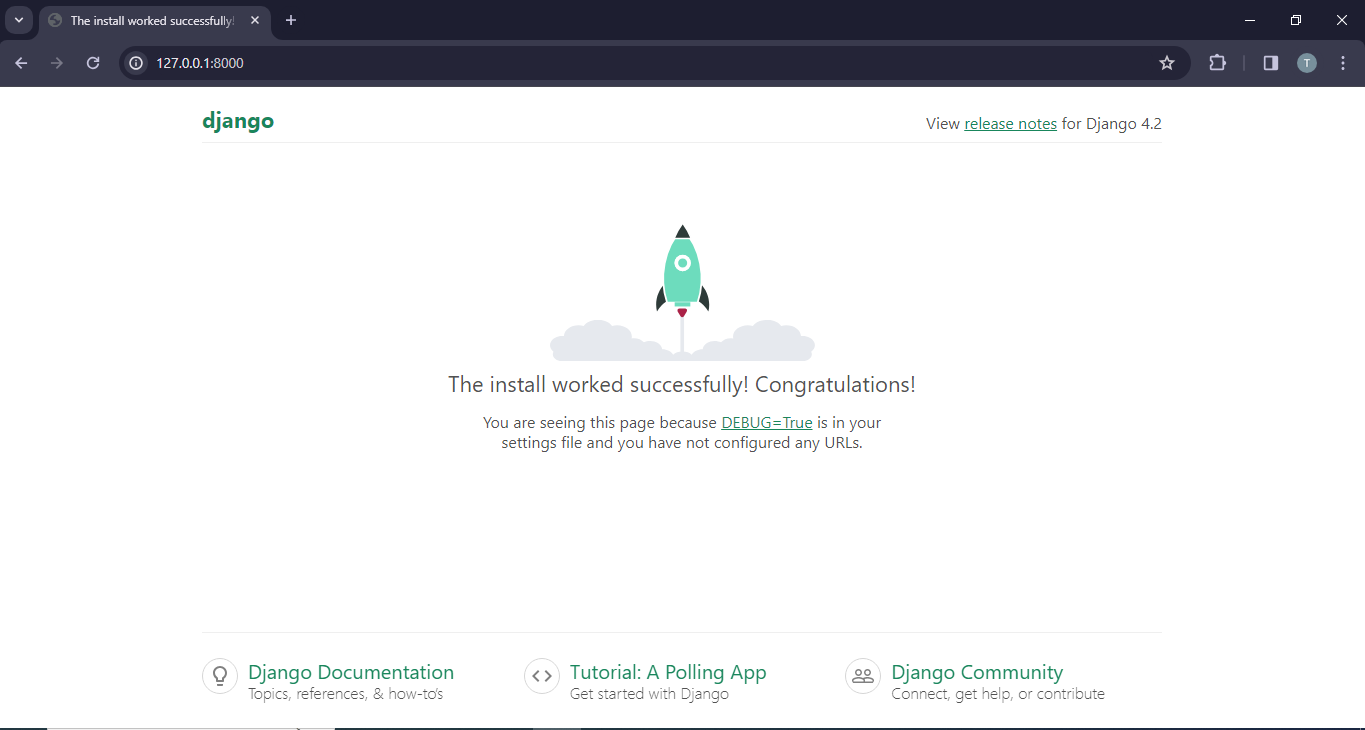This screenshot has width=1365, height=730.
Task: Click 'Connect, get help, or contribute' text
Action: click(x=998, y=694)
